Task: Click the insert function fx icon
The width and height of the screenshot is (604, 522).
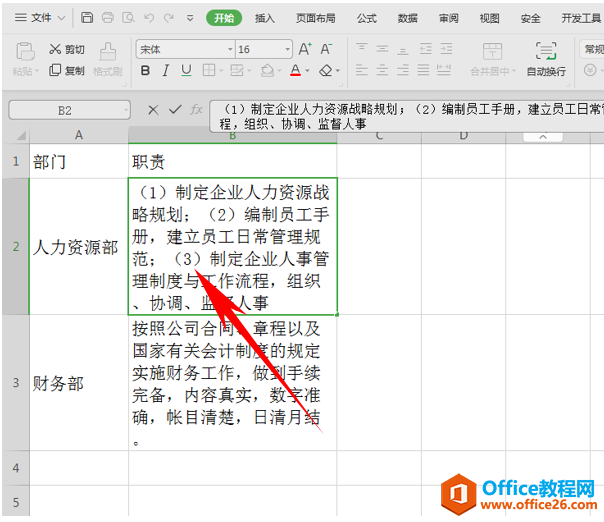Action: pos(197,110)
